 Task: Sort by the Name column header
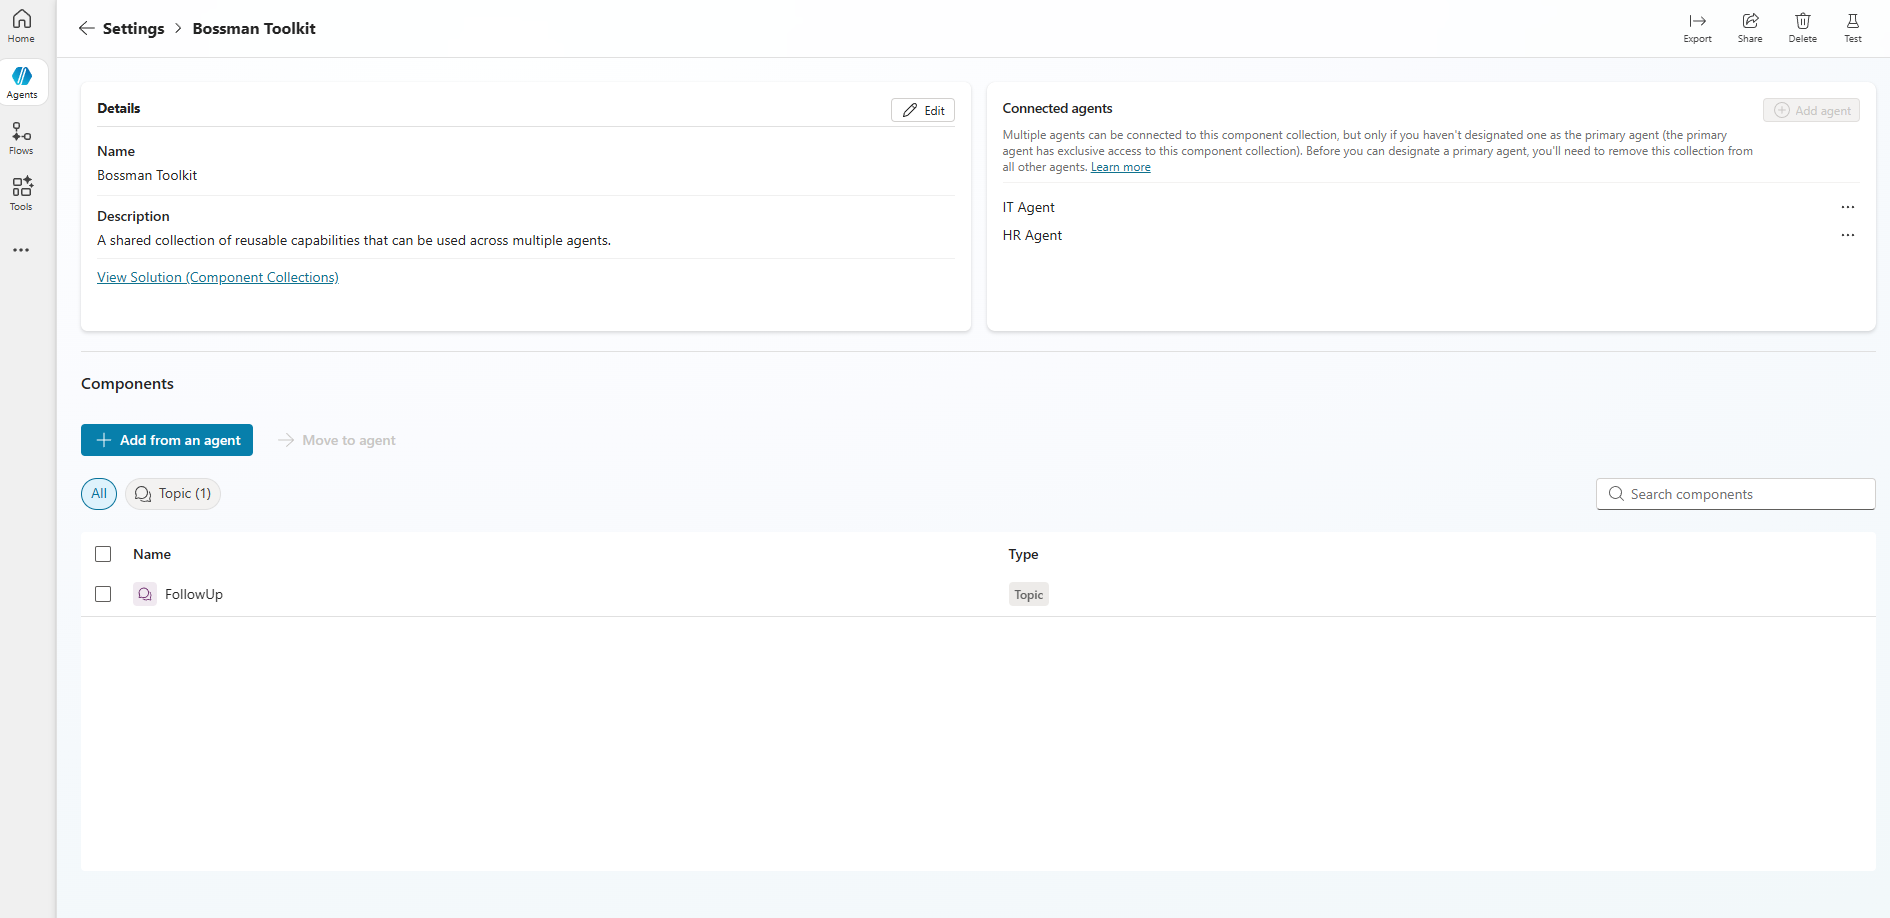click(x=152, y=554)
